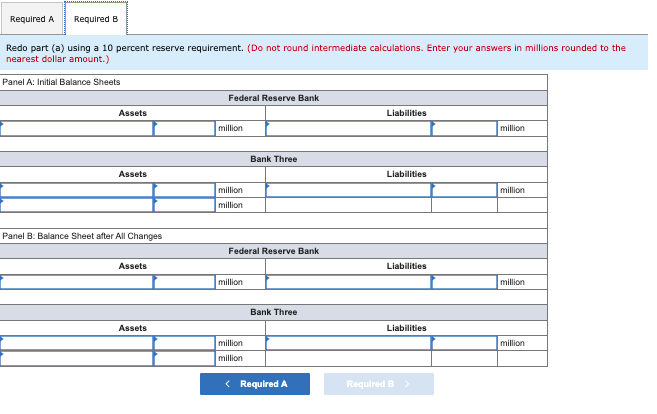The height and width of the screenshot is (414, 657).
Task: Click Panel A Bank Three first asset amount
Action: [x=184, y=190]
